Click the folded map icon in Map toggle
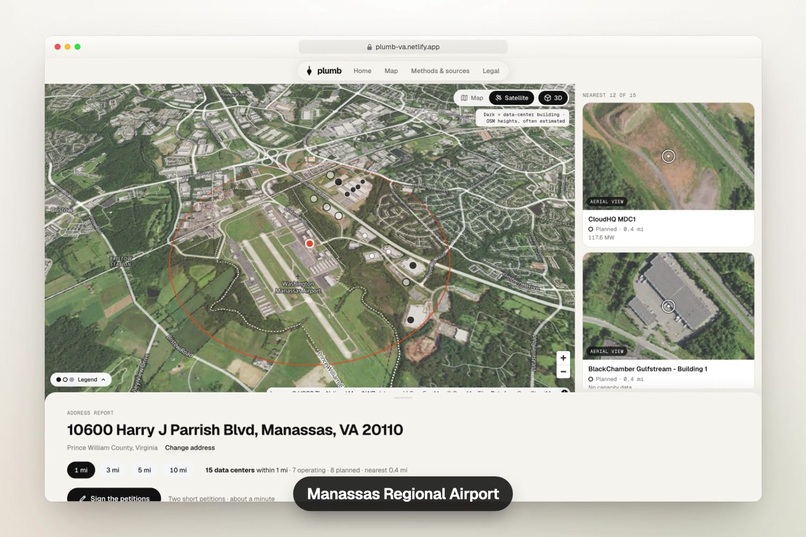The width and height of the screenshot is (806, 537). point(464,98)
